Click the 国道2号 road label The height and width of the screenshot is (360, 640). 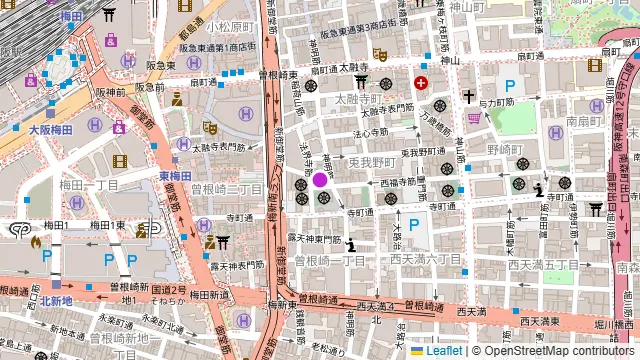(x=169, y=290)
